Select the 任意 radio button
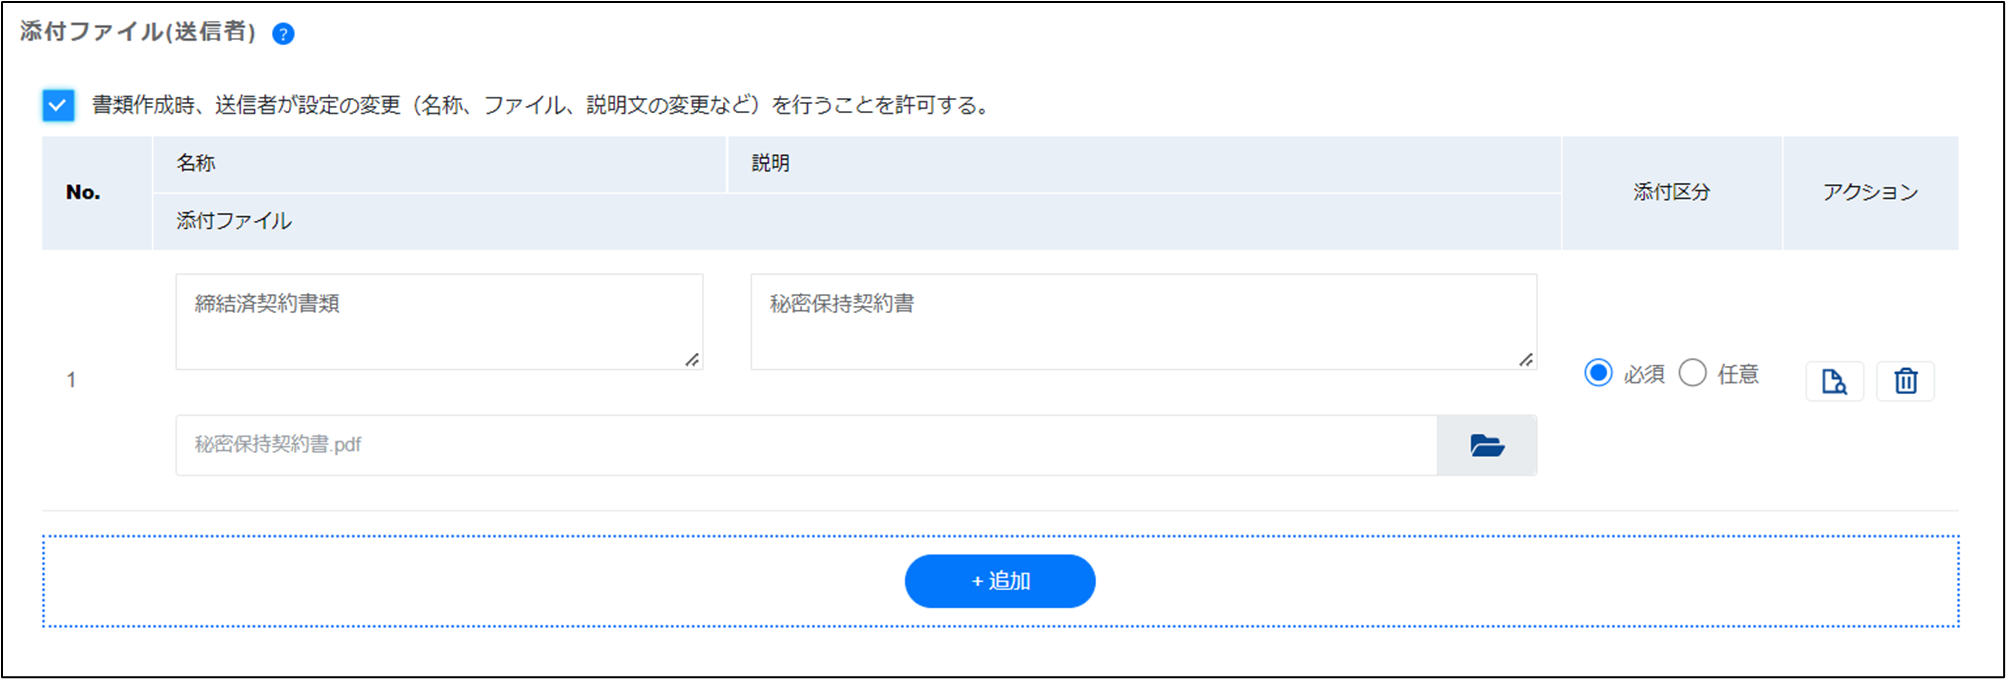Screen dimensions: 2006x679 [x=1692, y=373]
